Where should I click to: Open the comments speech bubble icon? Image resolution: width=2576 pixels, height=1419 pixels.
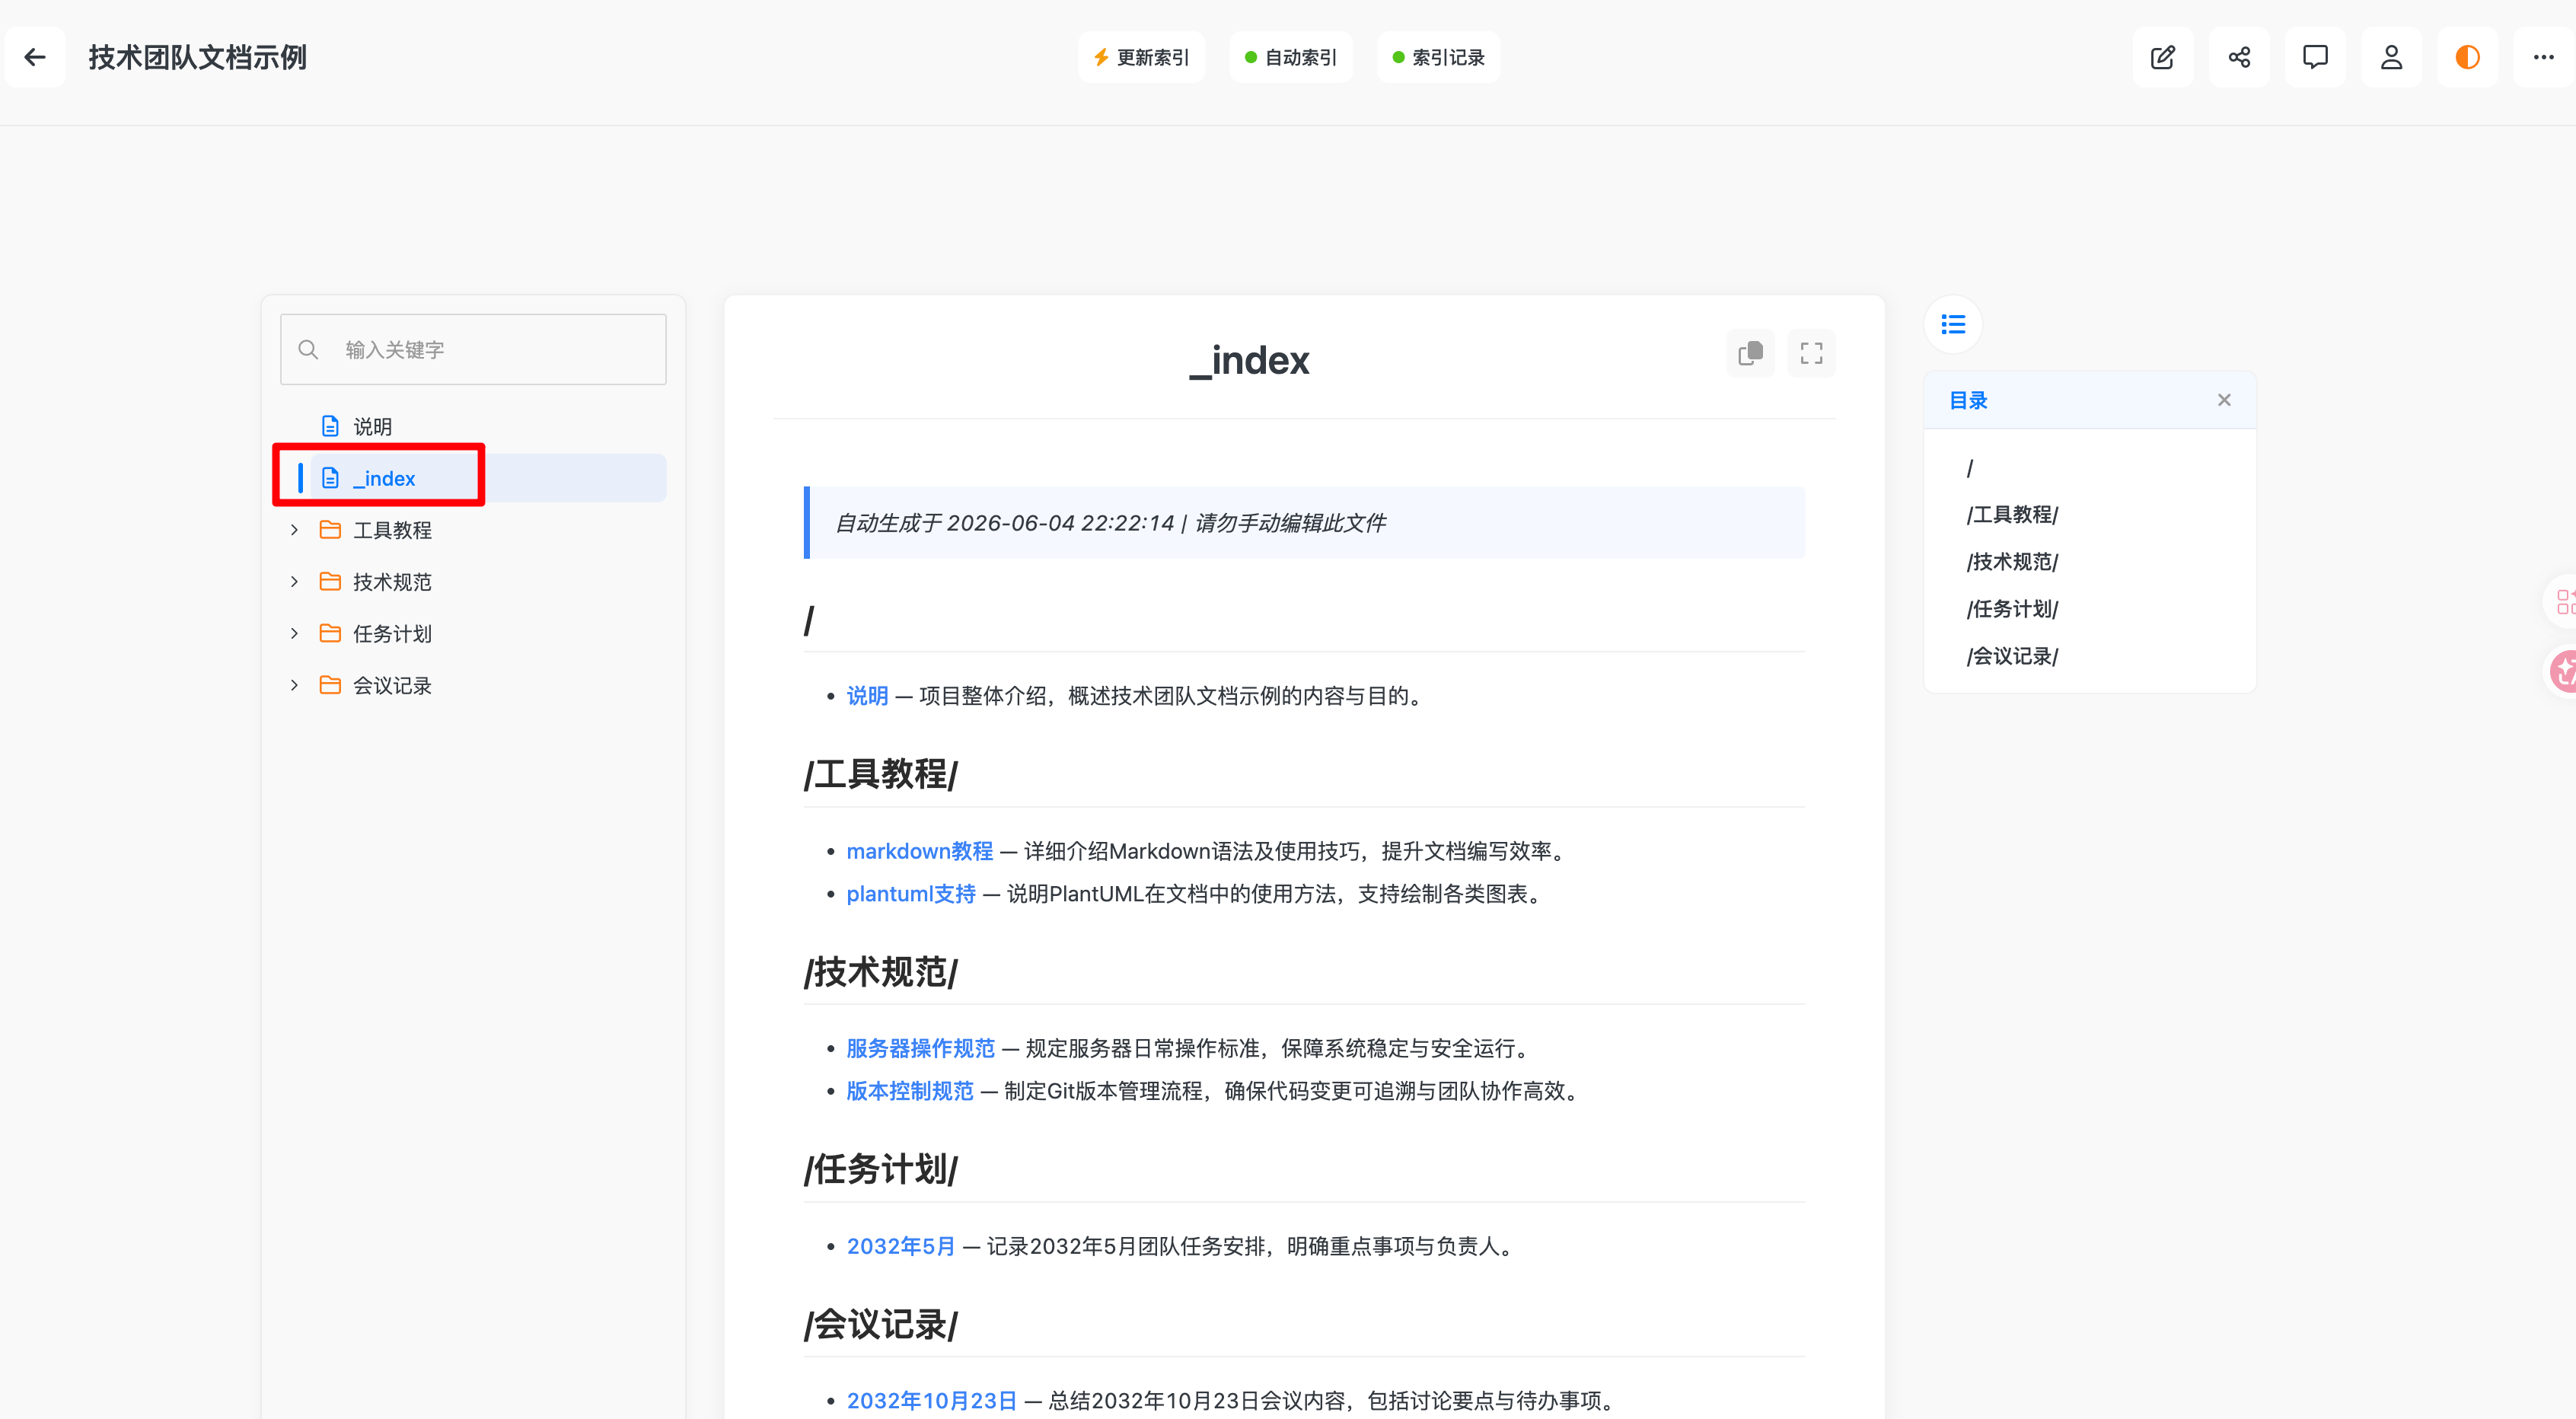tap(2315, 57)
